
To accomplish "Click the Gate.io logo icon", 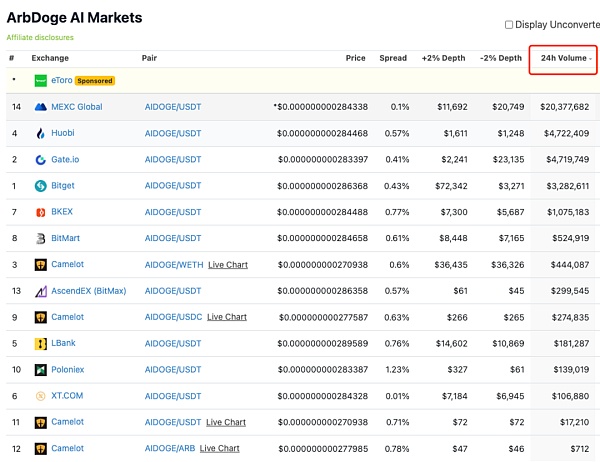I will pyautogui.click(x=41, y=159).
